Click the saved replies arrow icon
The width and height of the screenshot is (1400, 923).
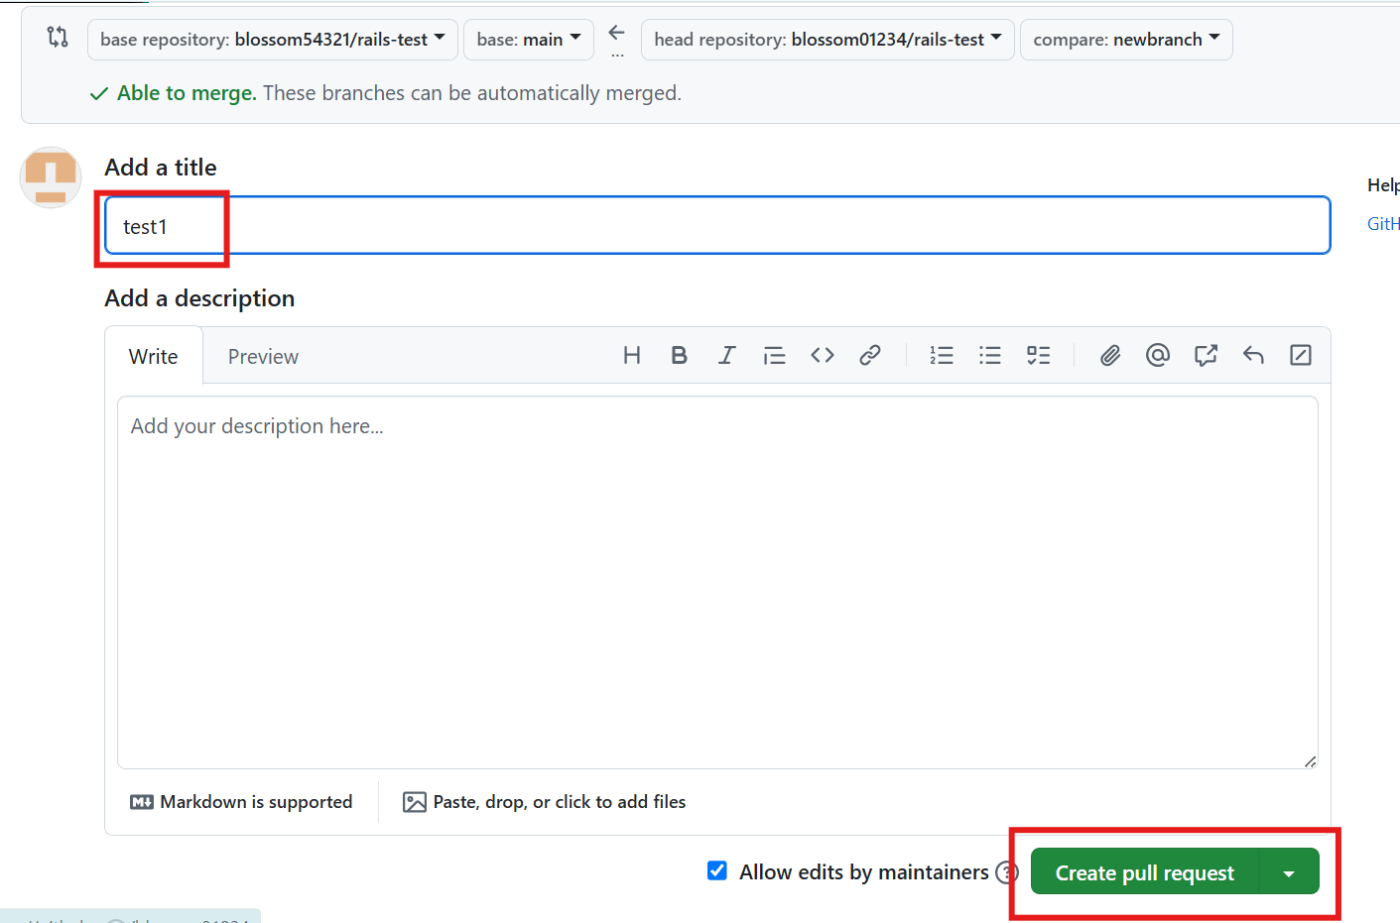pyautogui.click(x=1253, y=355)
